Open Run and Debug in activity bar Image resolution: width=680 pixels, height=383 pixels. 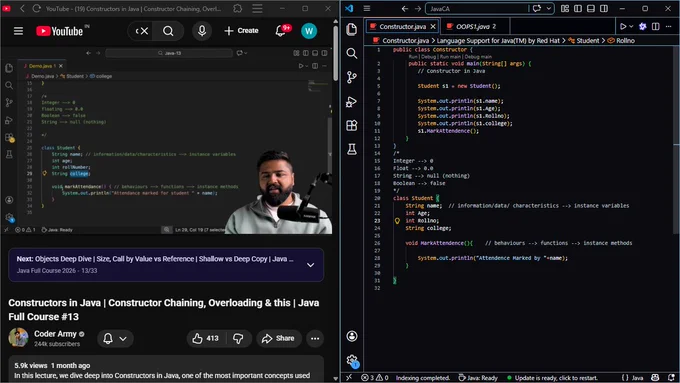click(x=352, y=102)
